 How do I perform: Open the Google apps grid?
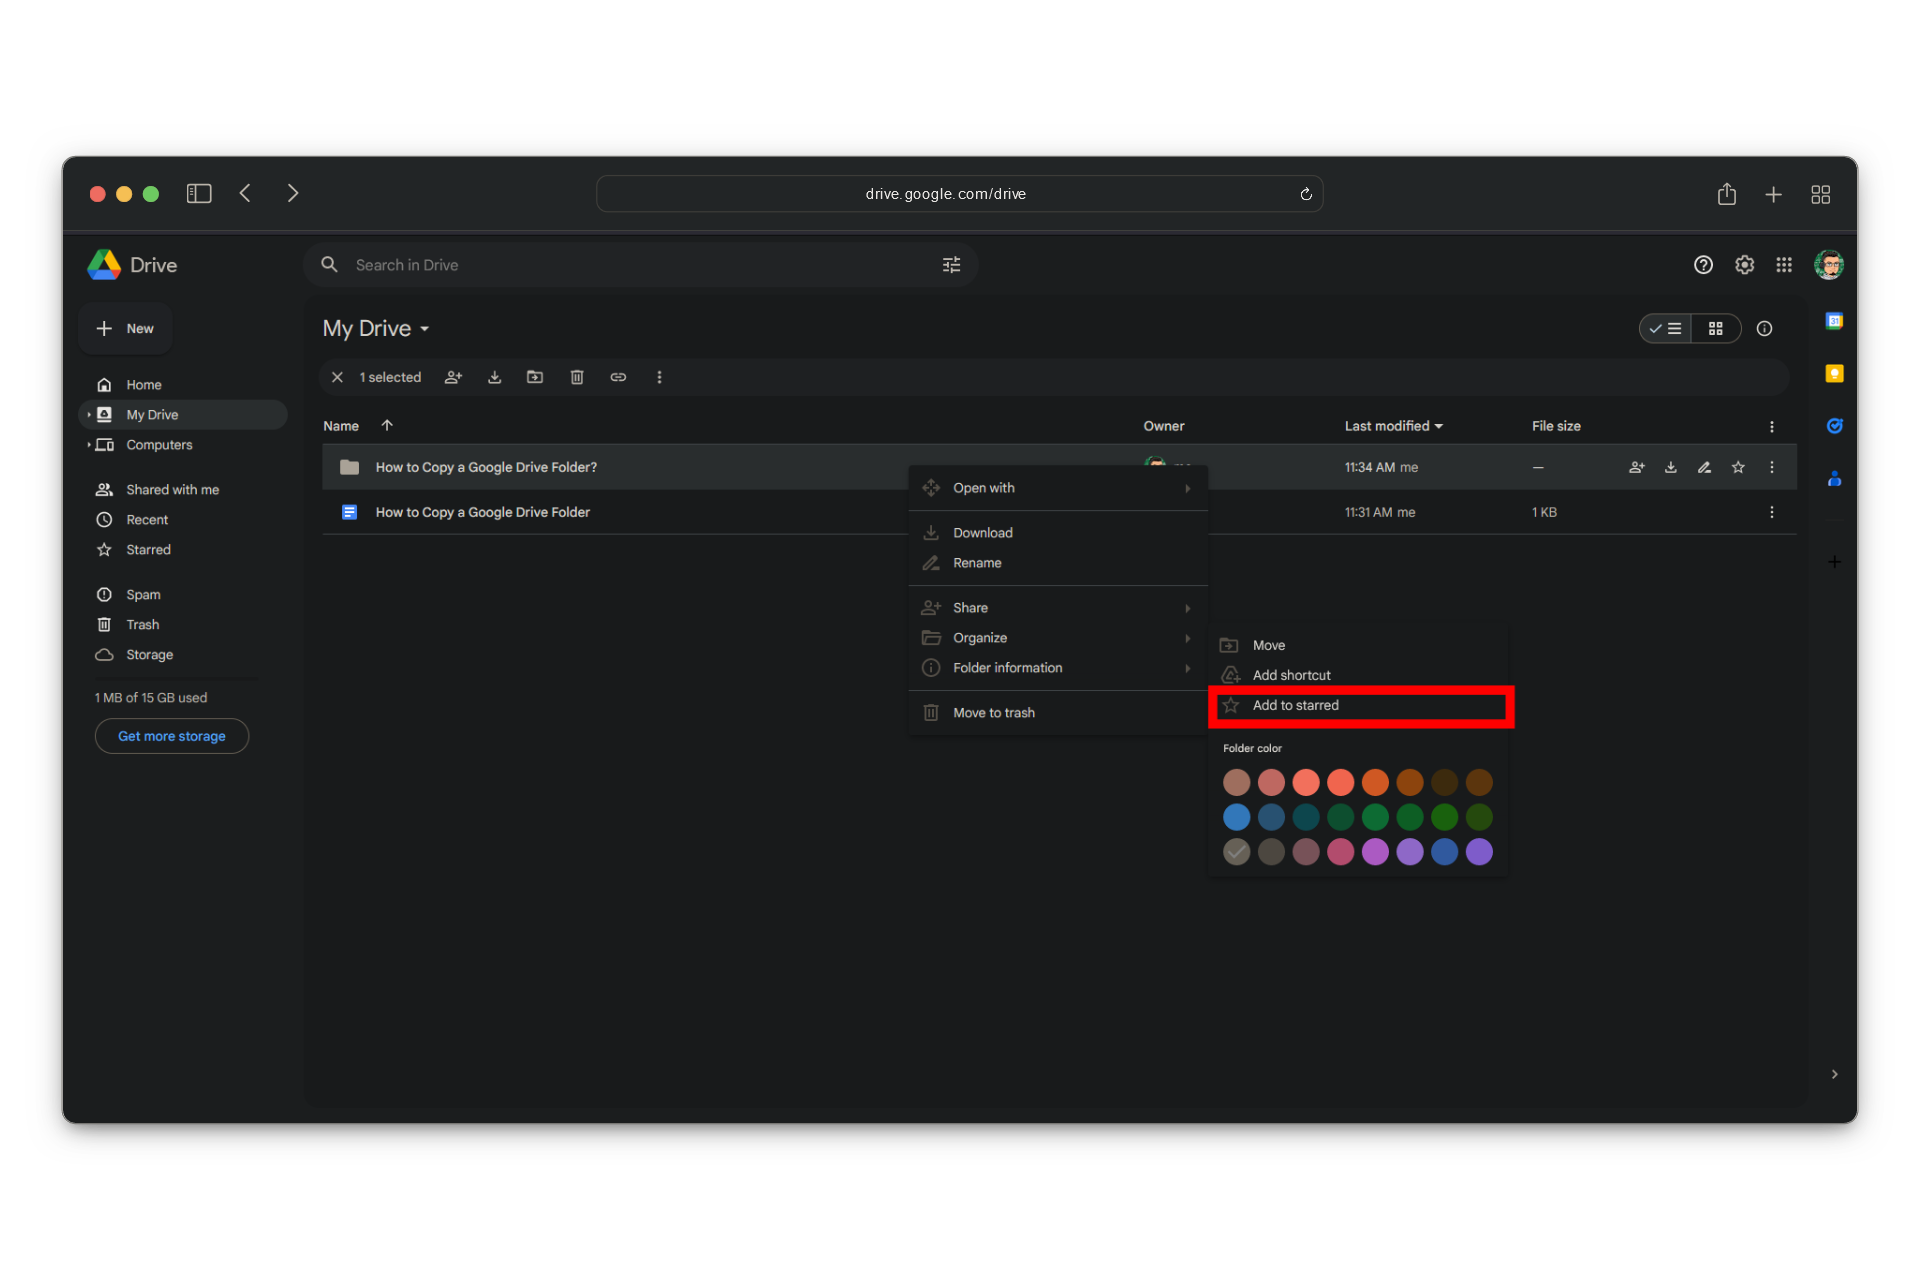coord(1784,265)
